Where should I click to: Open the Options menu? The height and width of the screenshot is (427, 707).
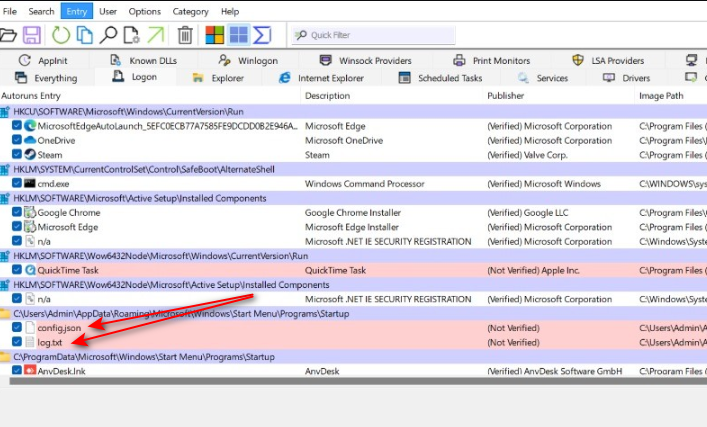click(x=145, y=11)
